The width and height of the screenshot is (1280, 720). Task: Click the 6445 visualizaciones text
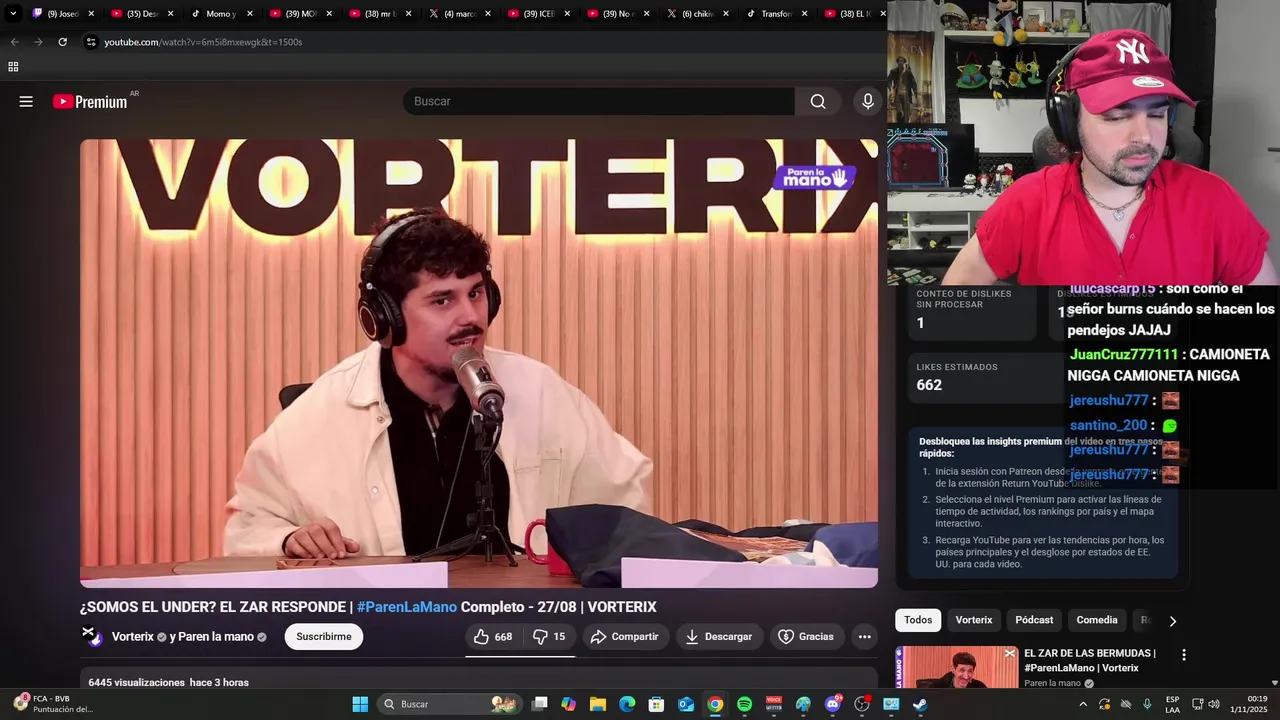coord(137,682)
